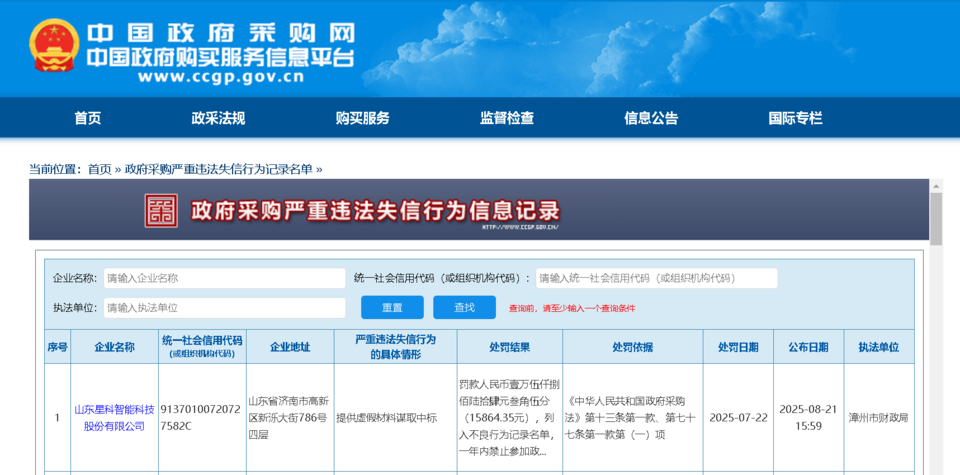Image resolution: width=960 pixels, height=475 pixels.
Task: Open the 信息公告 navigation item
Action: click(651, 118)
